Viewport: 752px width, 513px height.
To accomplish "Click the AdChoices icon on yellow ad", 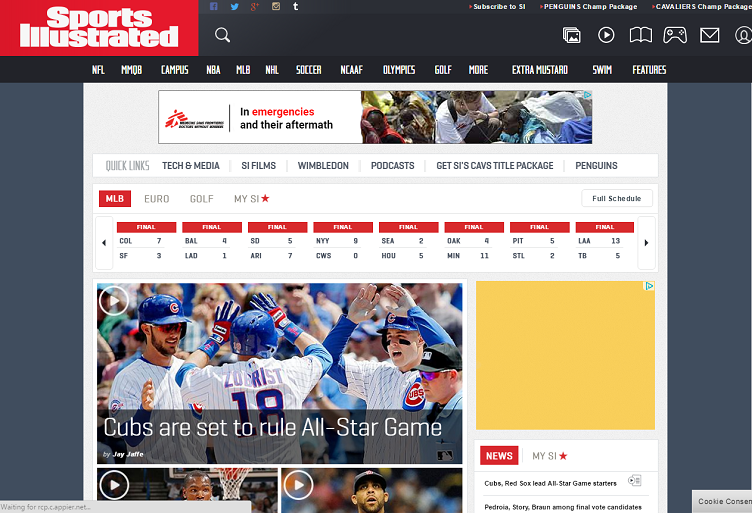I will 649,286.
